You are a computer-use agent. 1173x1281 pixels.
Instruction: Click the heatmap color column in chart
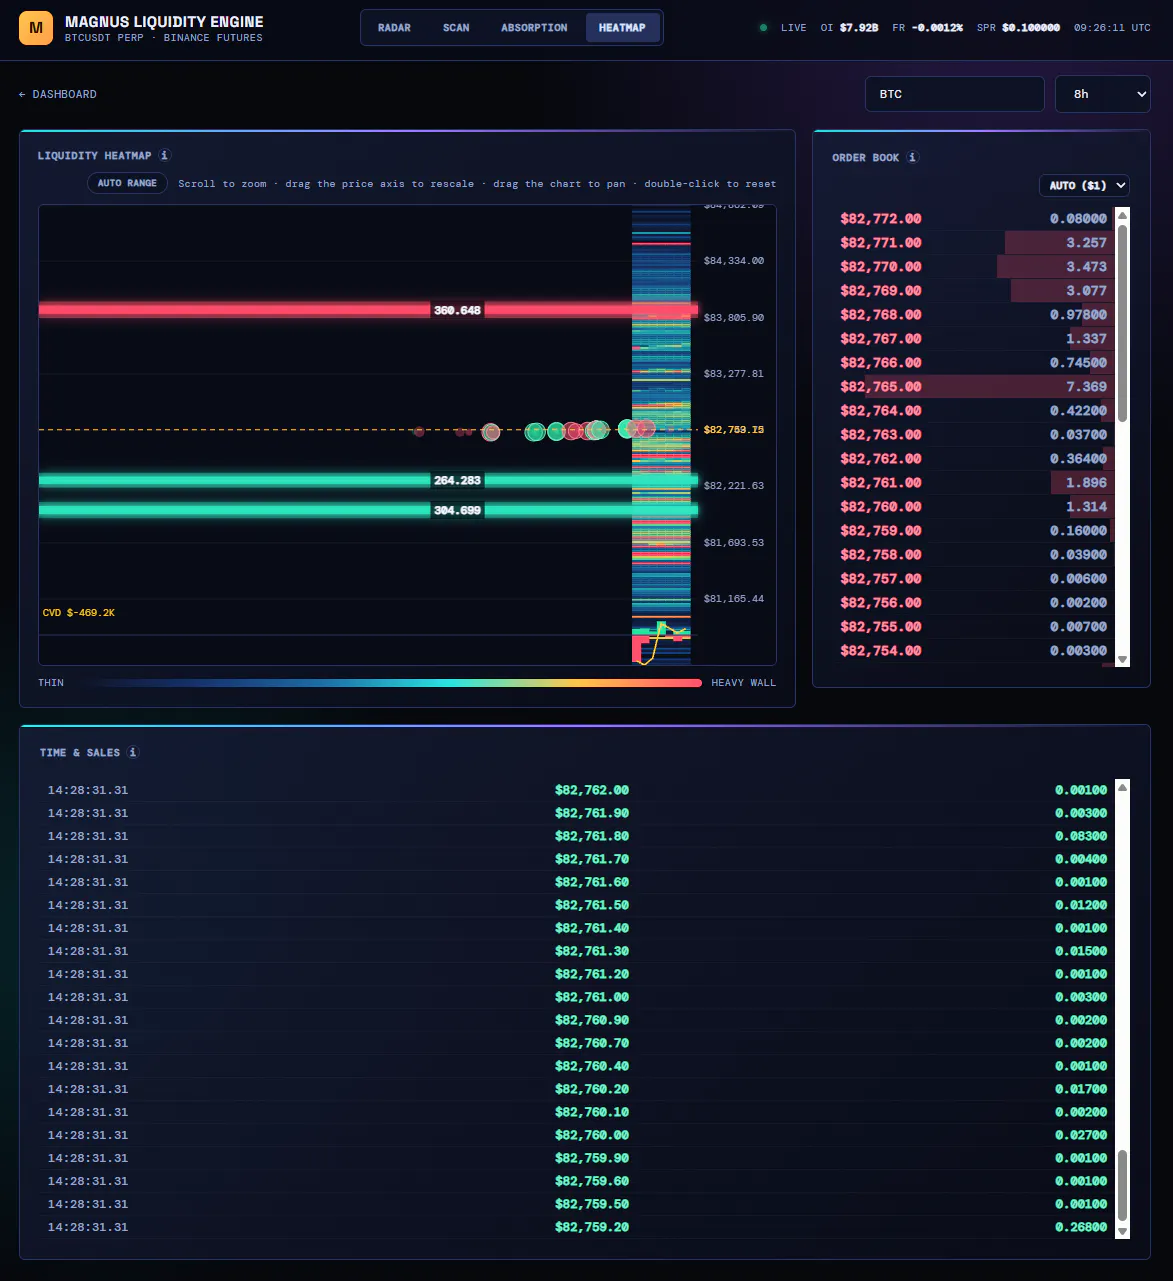click(661, 435)
